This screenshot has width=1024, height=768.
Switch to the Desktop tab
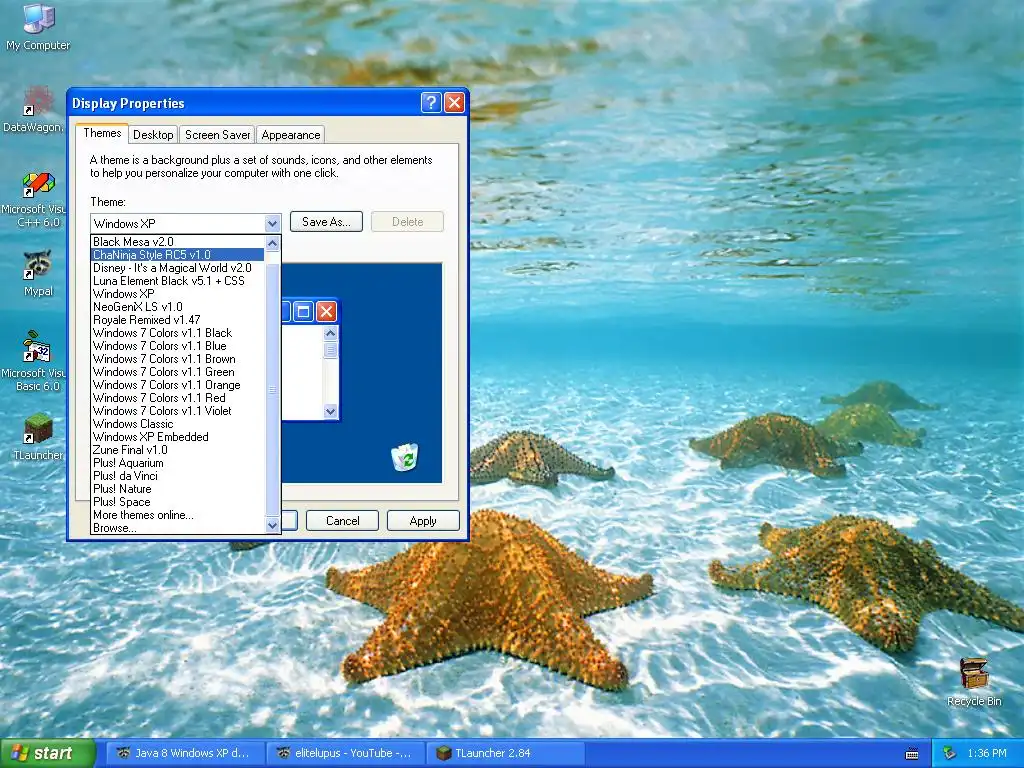pyautogui.click(x=153, y=135)
